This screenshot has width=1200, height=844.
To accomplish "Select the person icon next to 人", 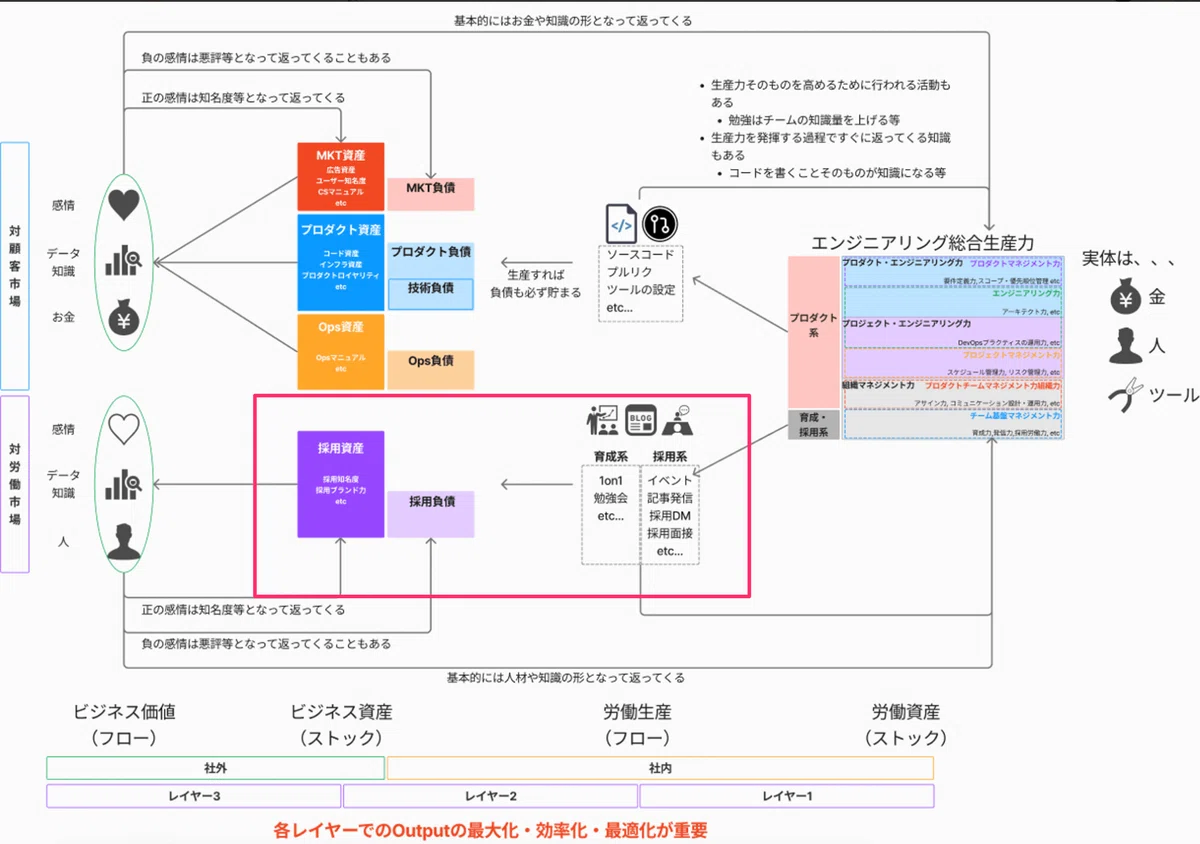I will 1126,346.
